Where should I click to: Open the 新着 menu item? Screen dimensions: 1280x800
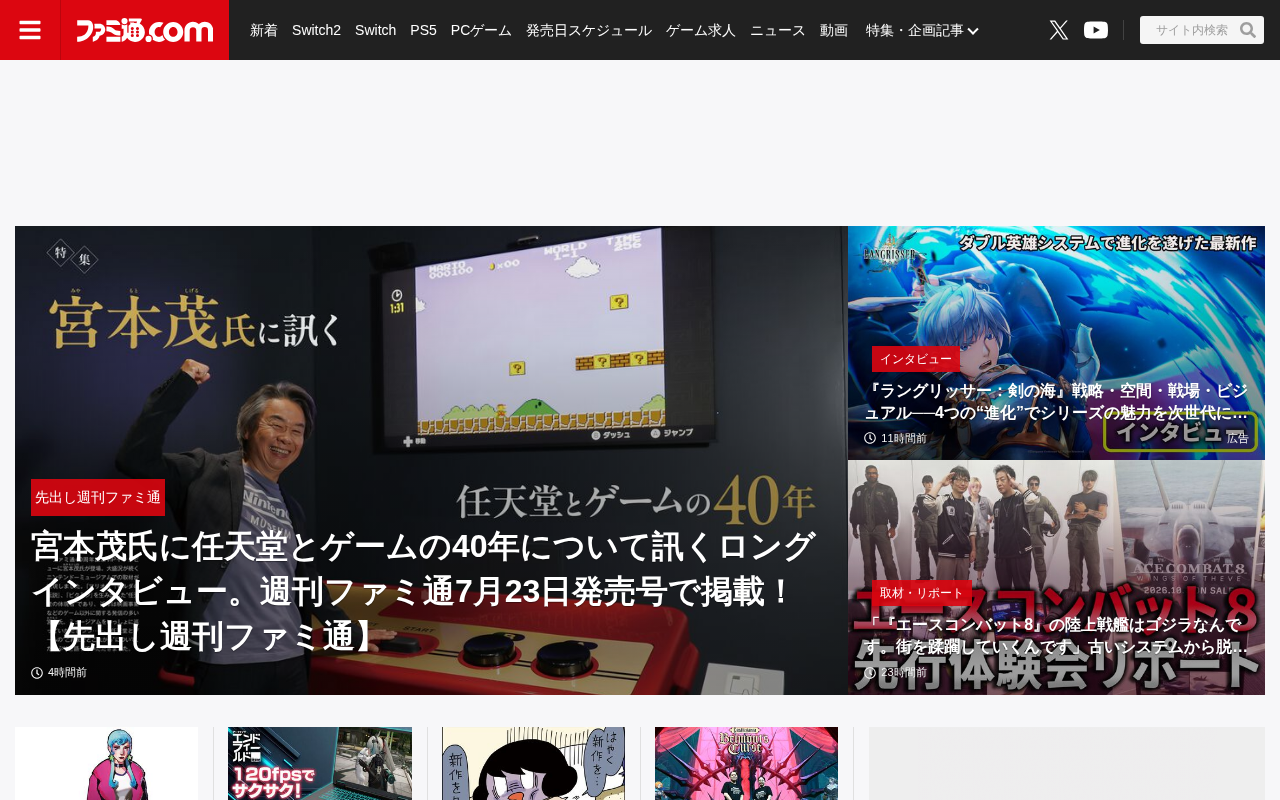[x=264, y=30]
